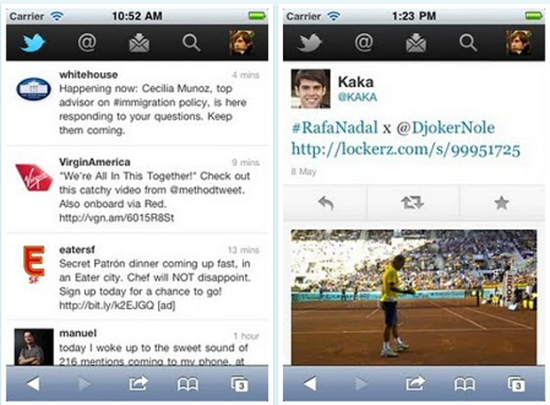Open the lockerz.com link in Kaka's tweet
This screenshot has width=550, height=405.
pos(406,149)
